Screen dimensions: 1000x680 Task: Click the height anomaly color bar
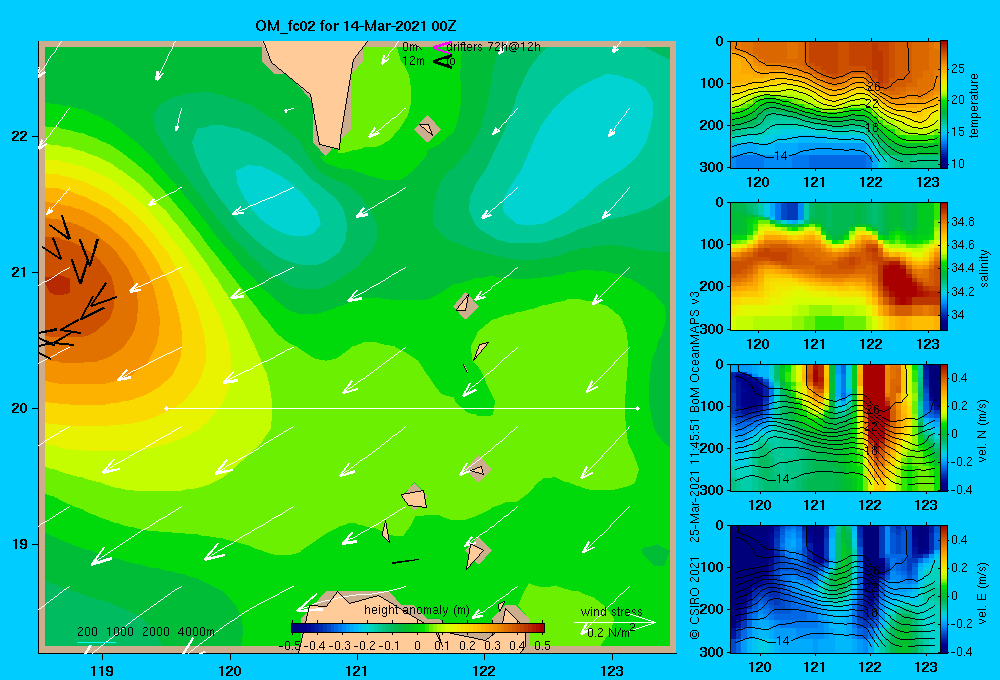tap(418, 628)
